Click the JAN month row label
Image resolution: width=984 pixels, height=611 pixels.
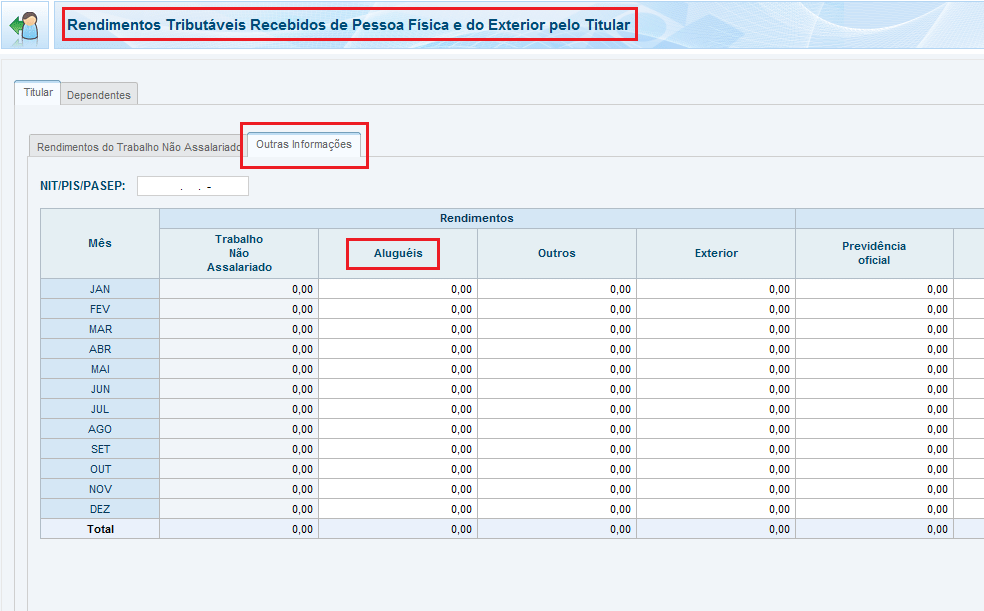point(100,289)
